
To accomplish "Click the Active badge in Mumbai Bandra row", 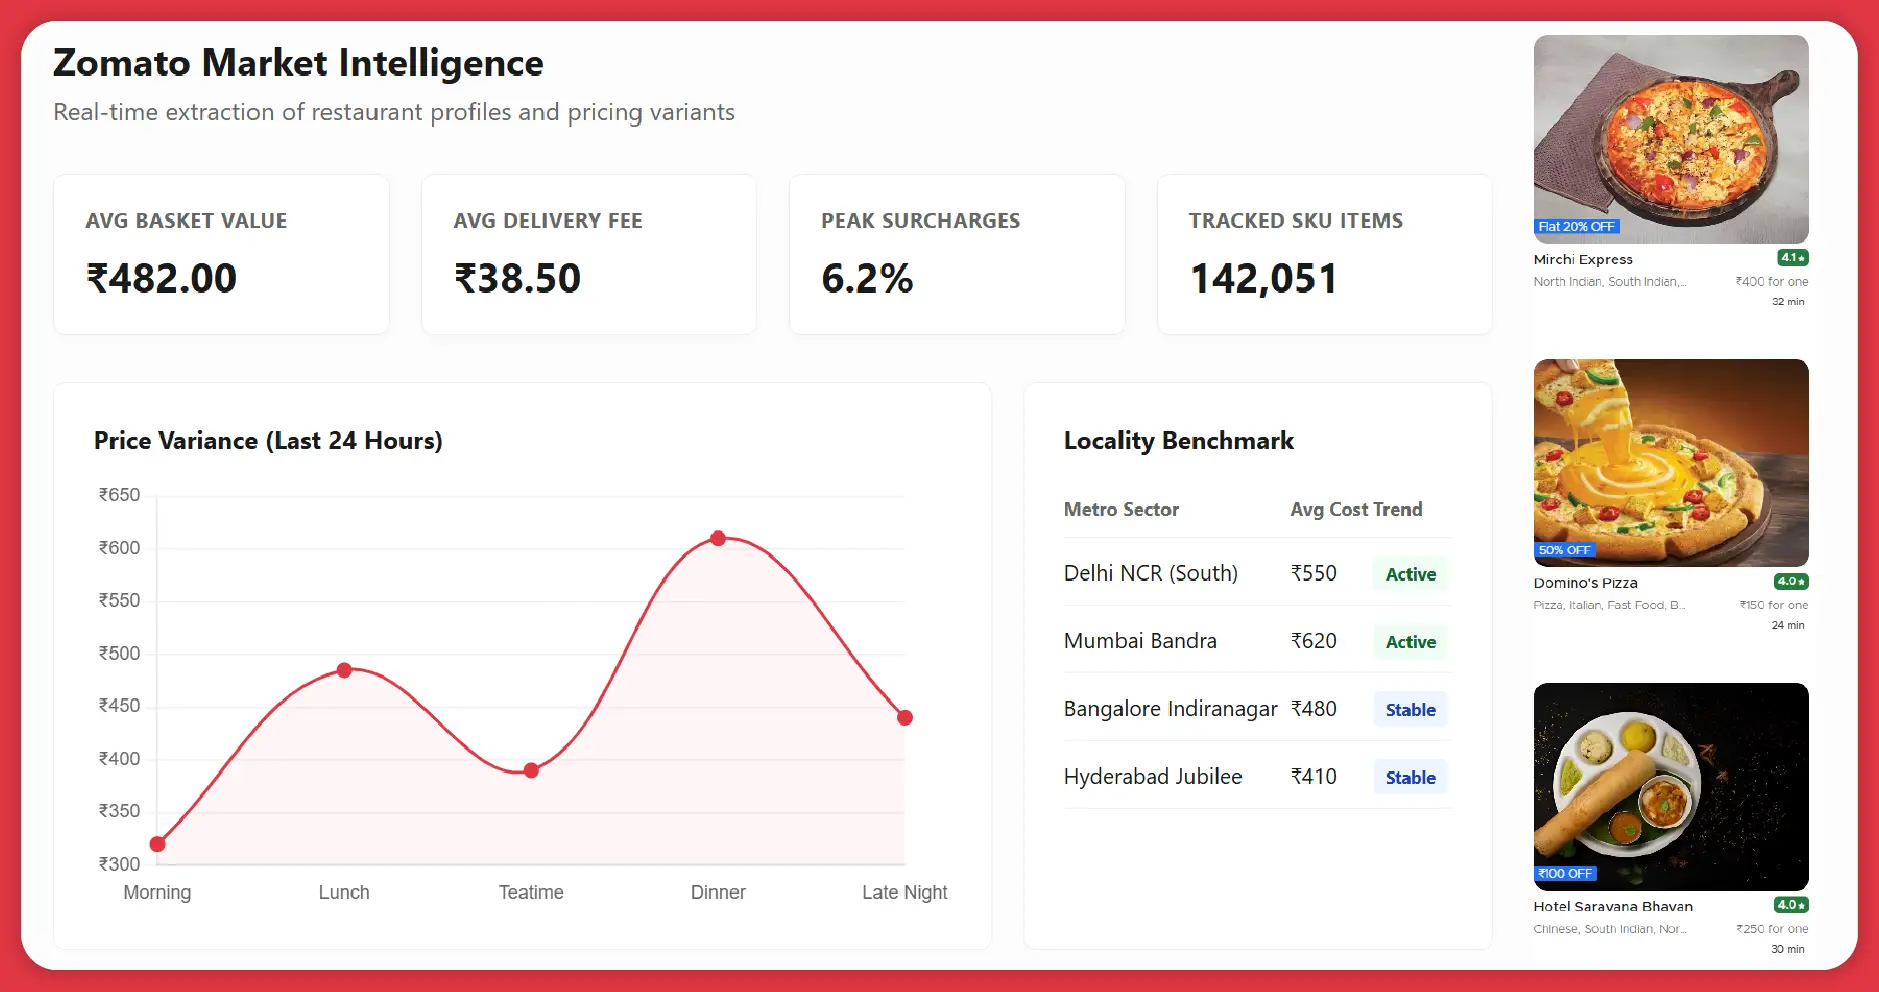I will click(1410, 642).
